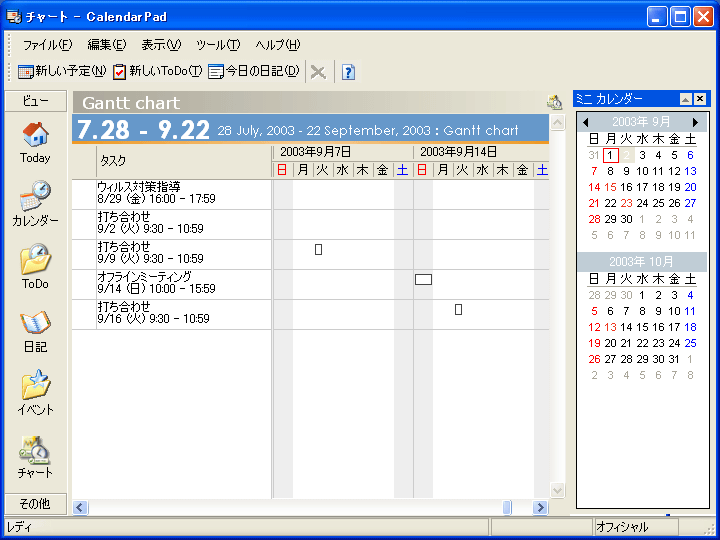Click the Gantt chart header settings icon

pyautogui.click(x=555, y=102)
